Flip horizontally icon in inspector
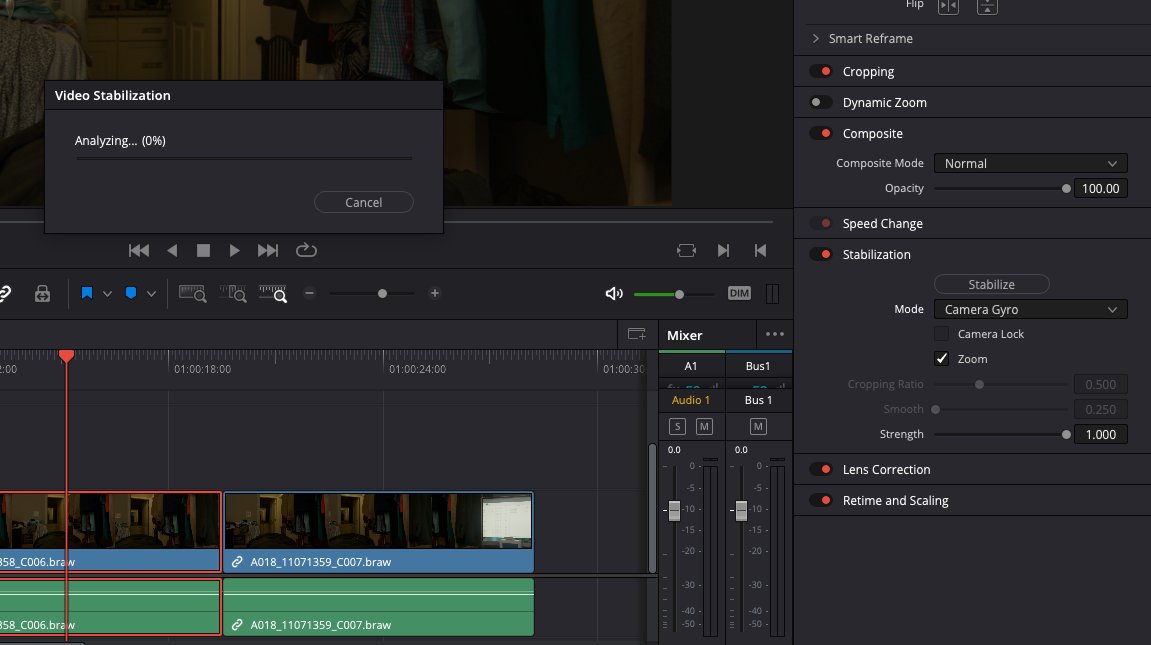The image size is (1151, 645). (x=948, y=7)
